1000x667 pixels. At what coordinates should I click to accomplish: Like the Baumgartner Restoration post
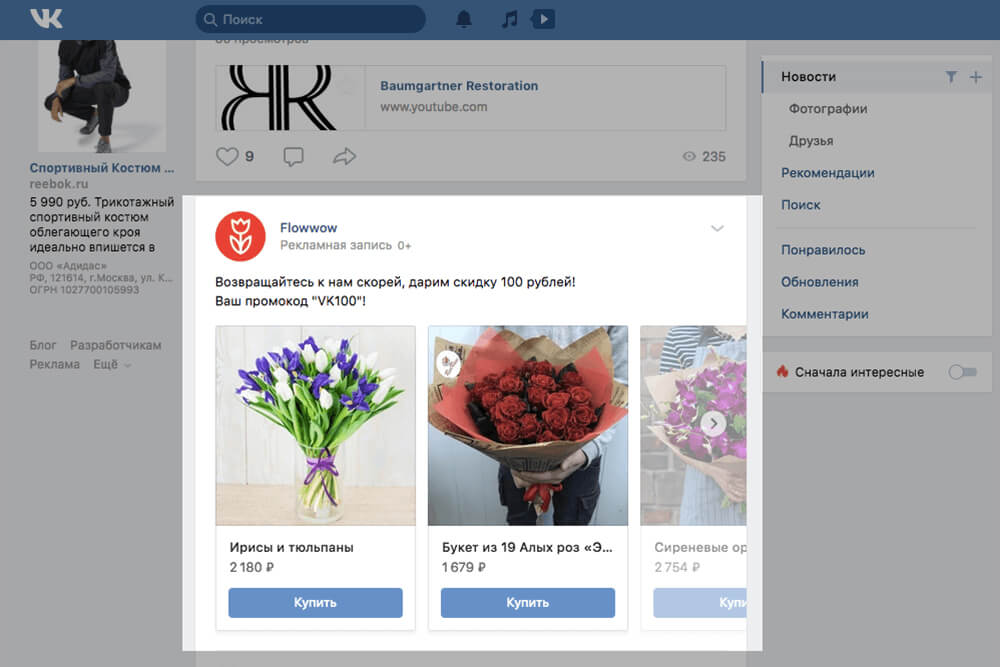[227, 156]
